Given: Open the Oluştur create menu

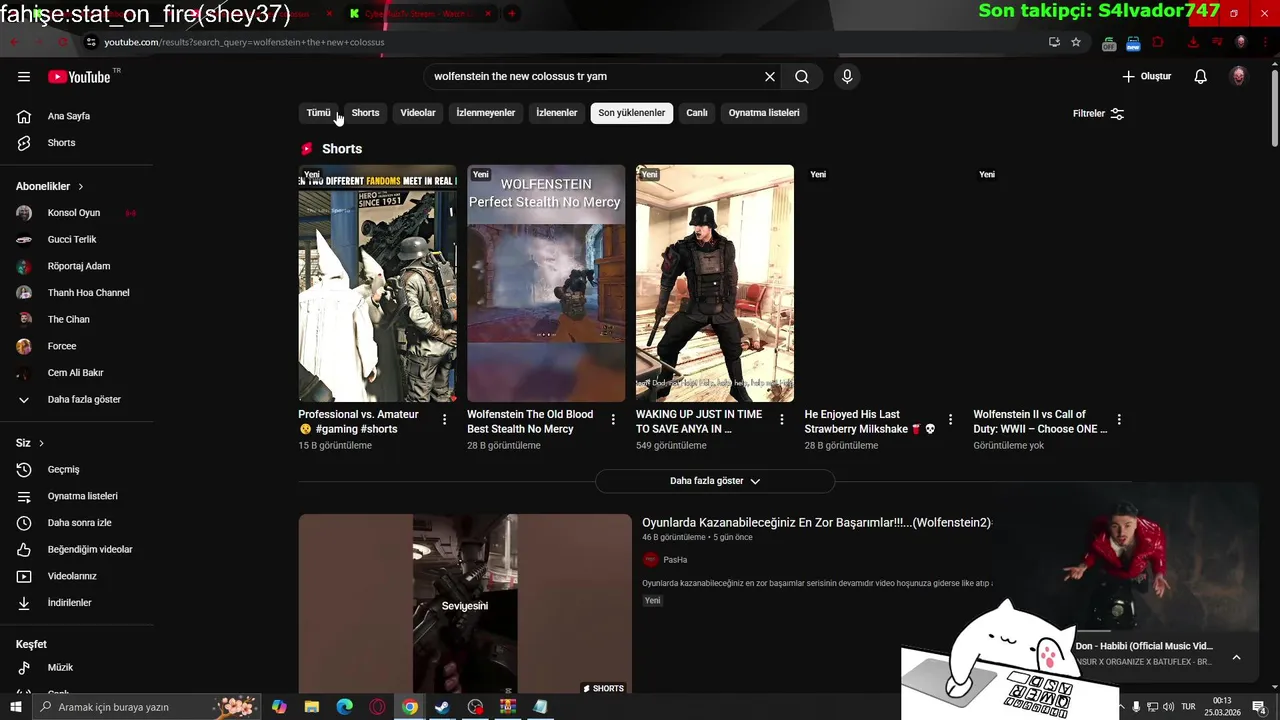Looking at the screenshot, I should pyautogui.click(x=1146, y=77).
